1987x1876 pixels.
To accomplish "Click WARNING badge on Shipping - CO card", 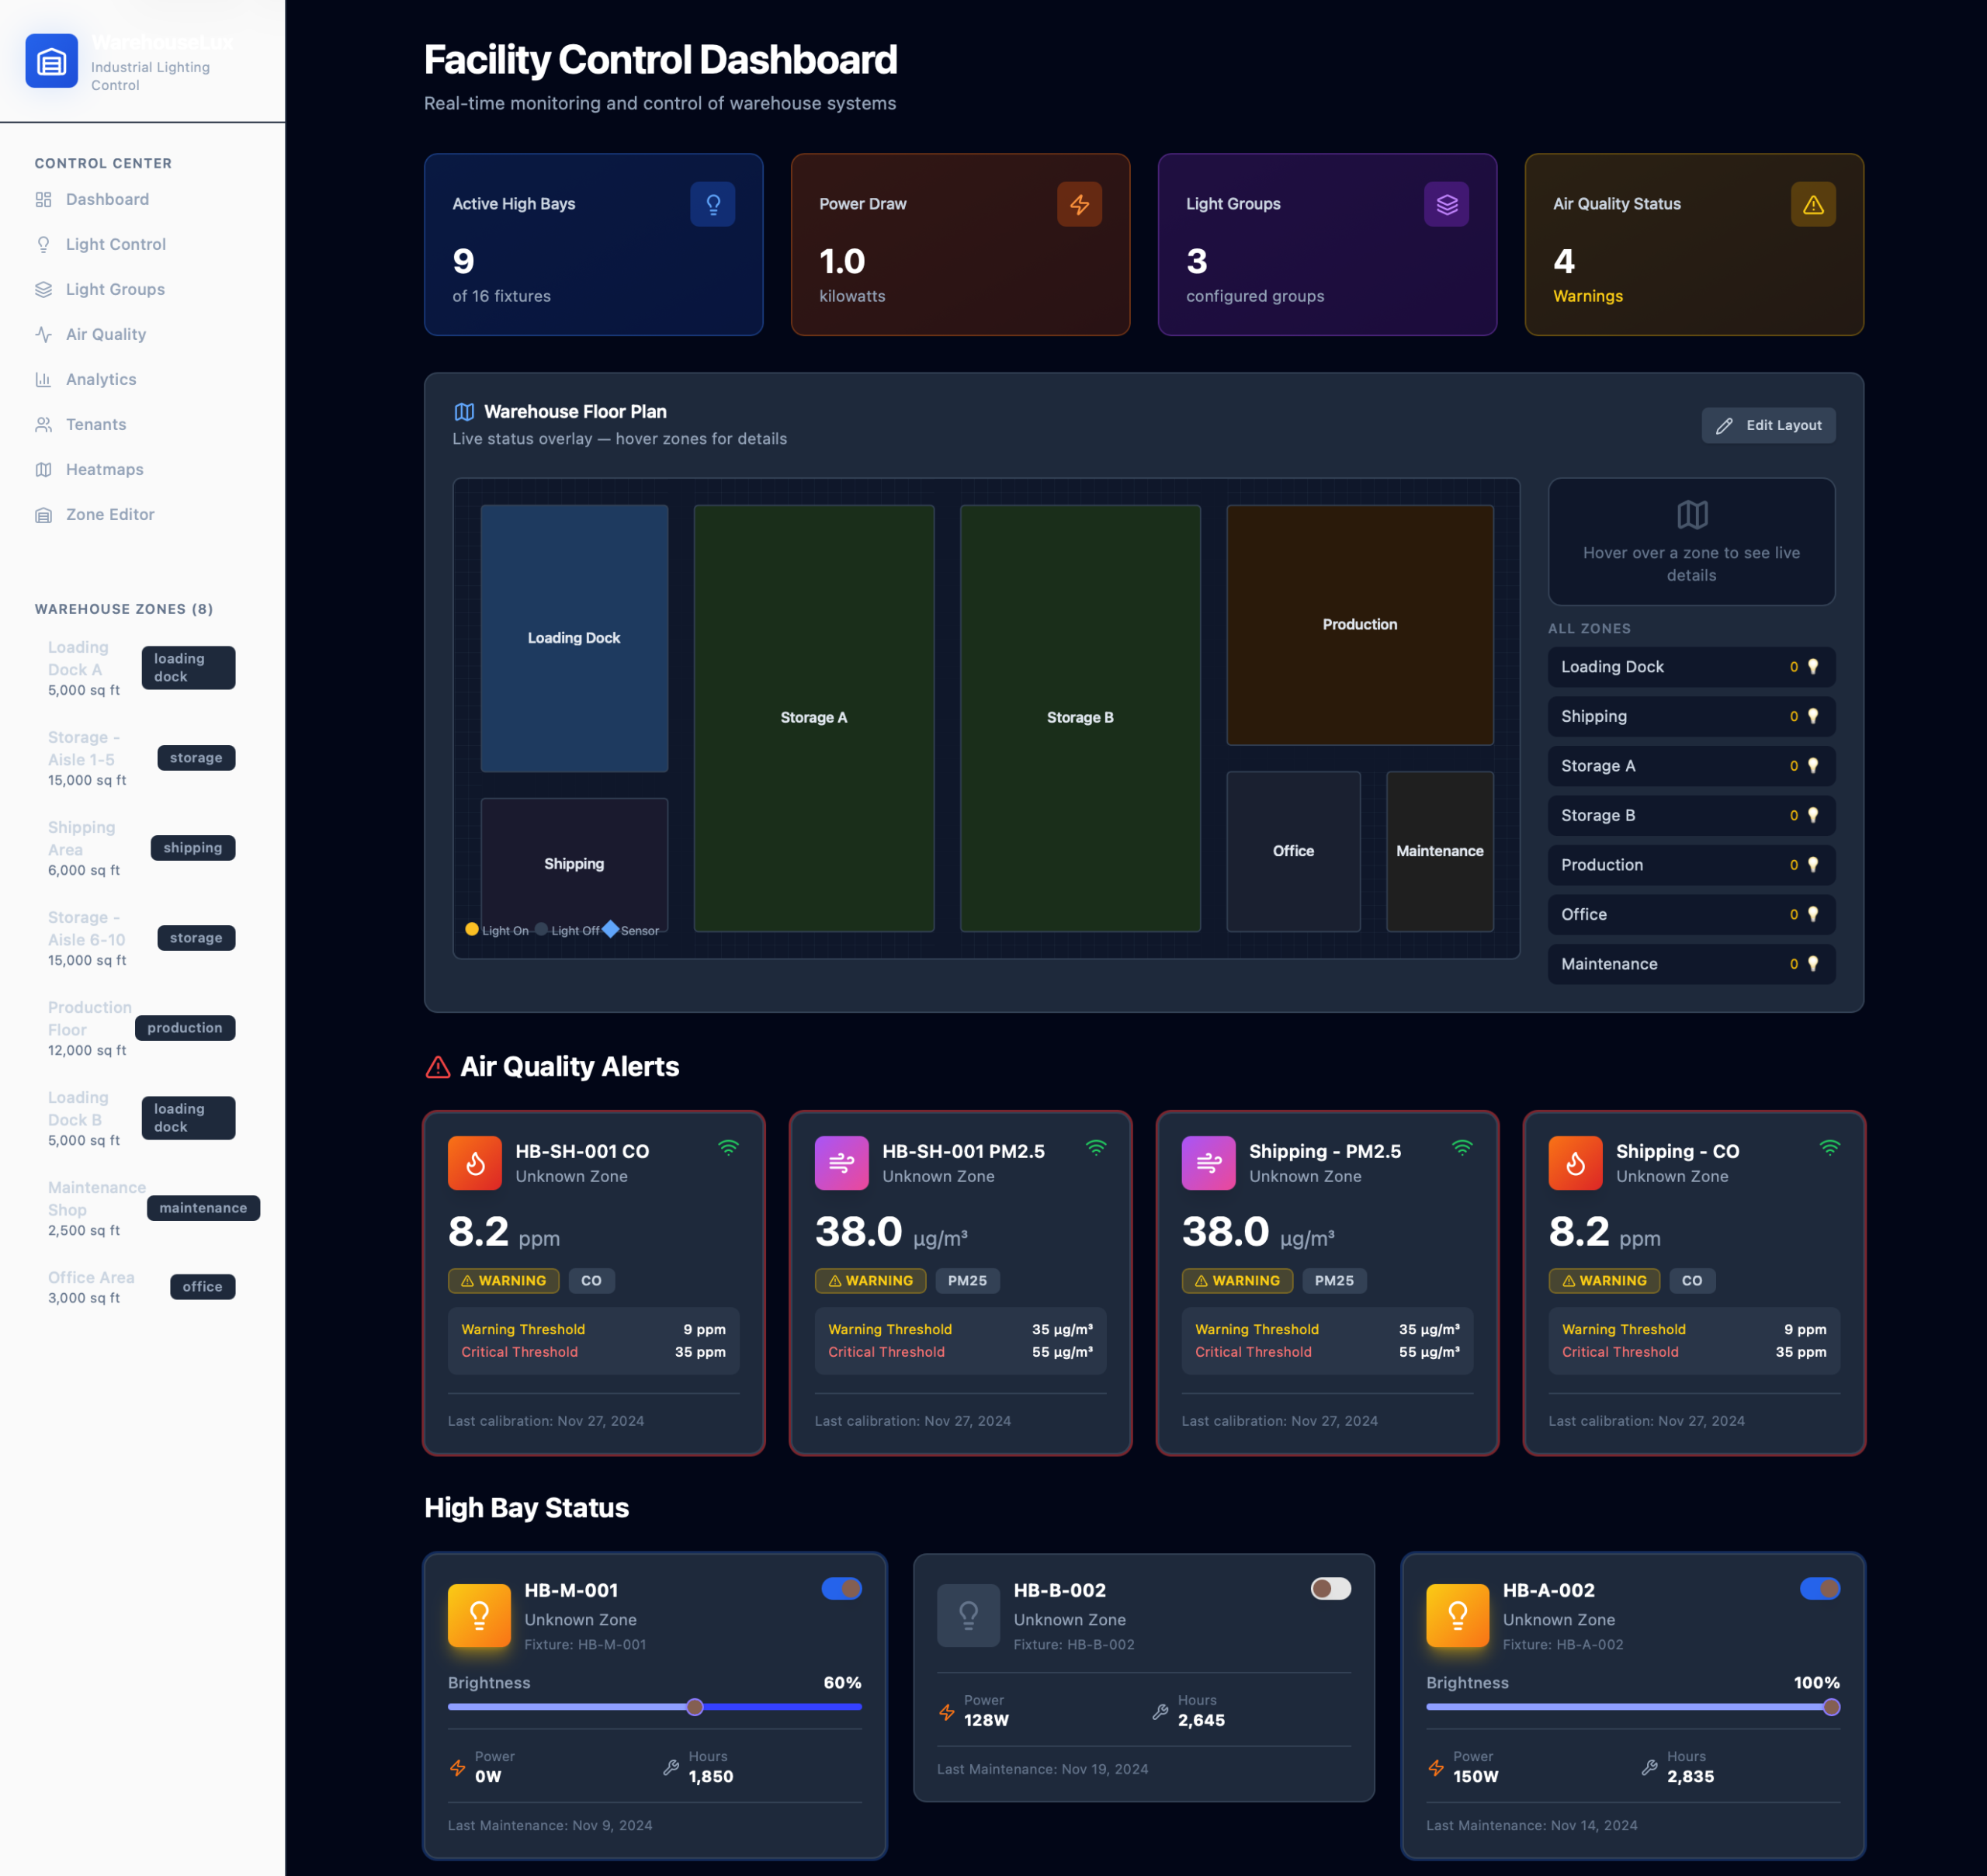I will pyautogui.click(x=1605, y=1281).
